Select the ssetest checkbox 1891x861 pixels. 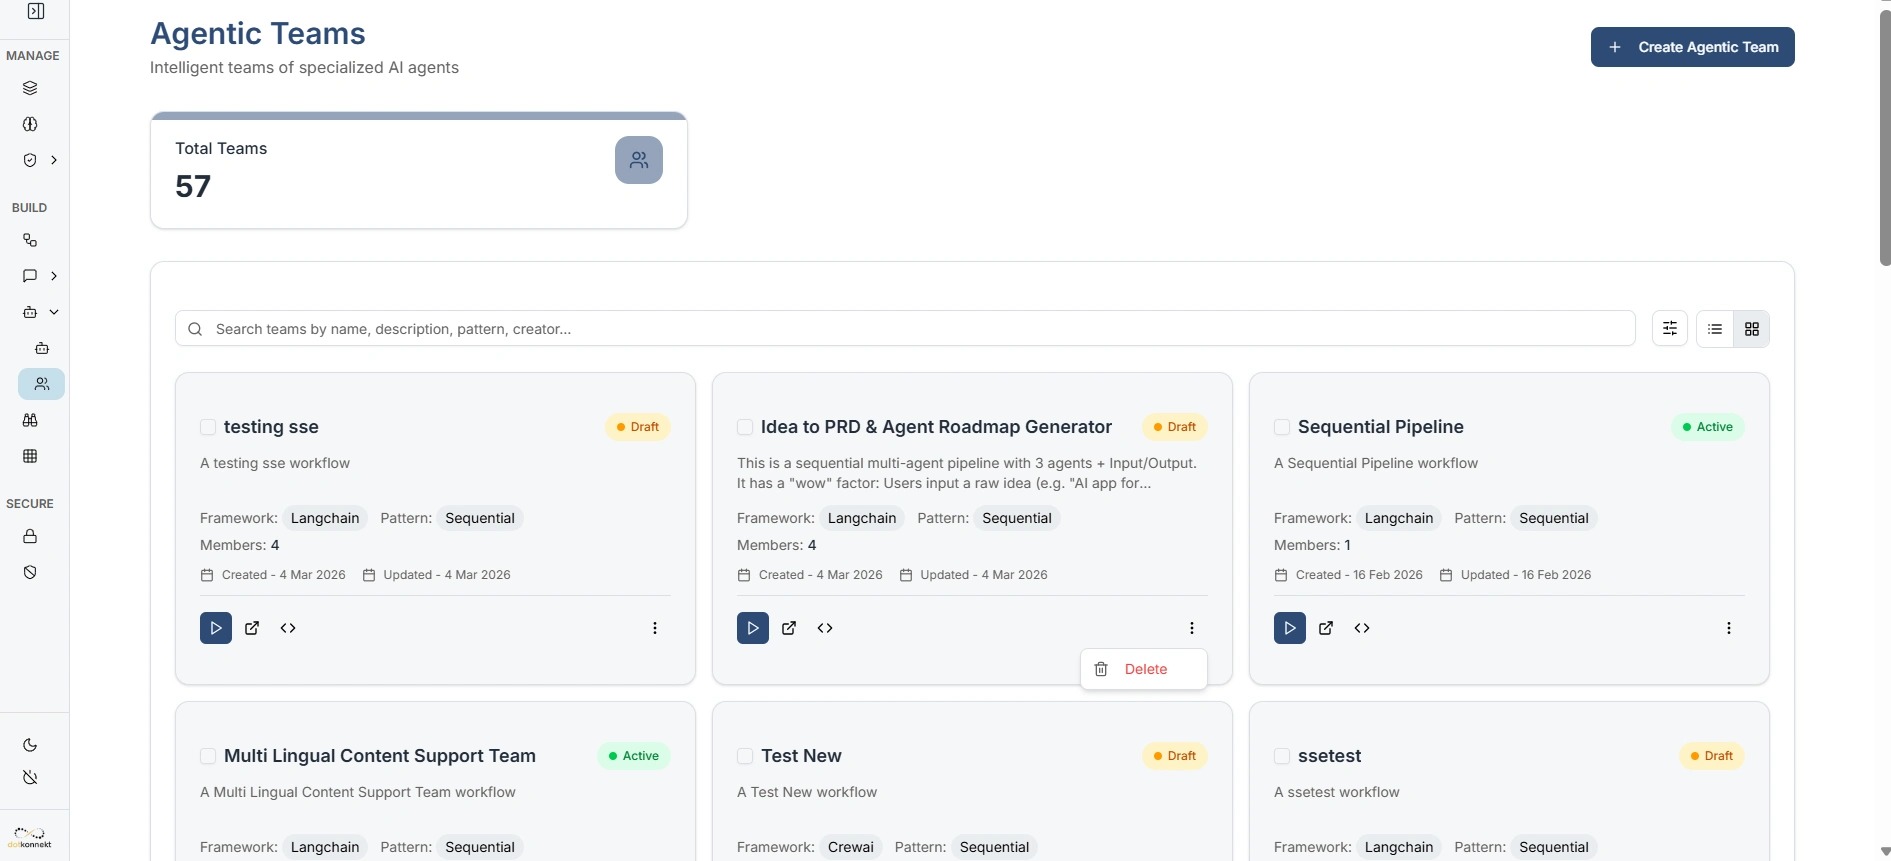(1282, 756)
